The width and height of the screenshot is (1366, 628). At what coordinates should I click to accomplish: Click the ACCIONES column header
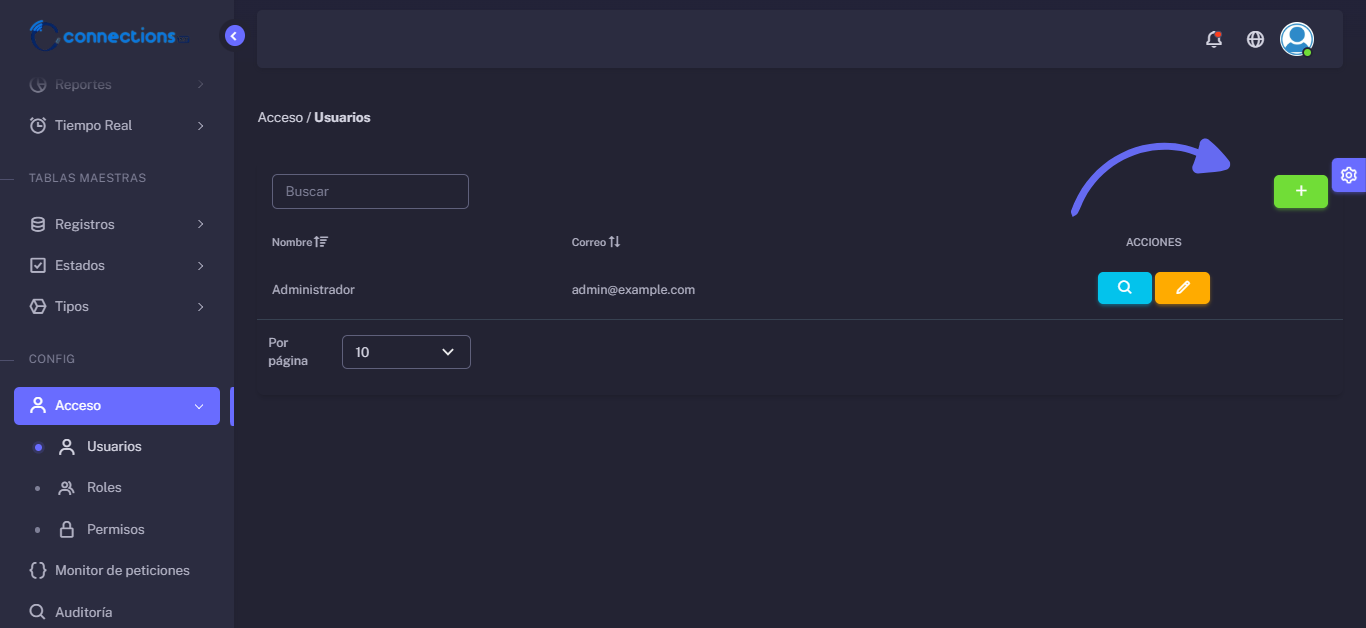1154,242
